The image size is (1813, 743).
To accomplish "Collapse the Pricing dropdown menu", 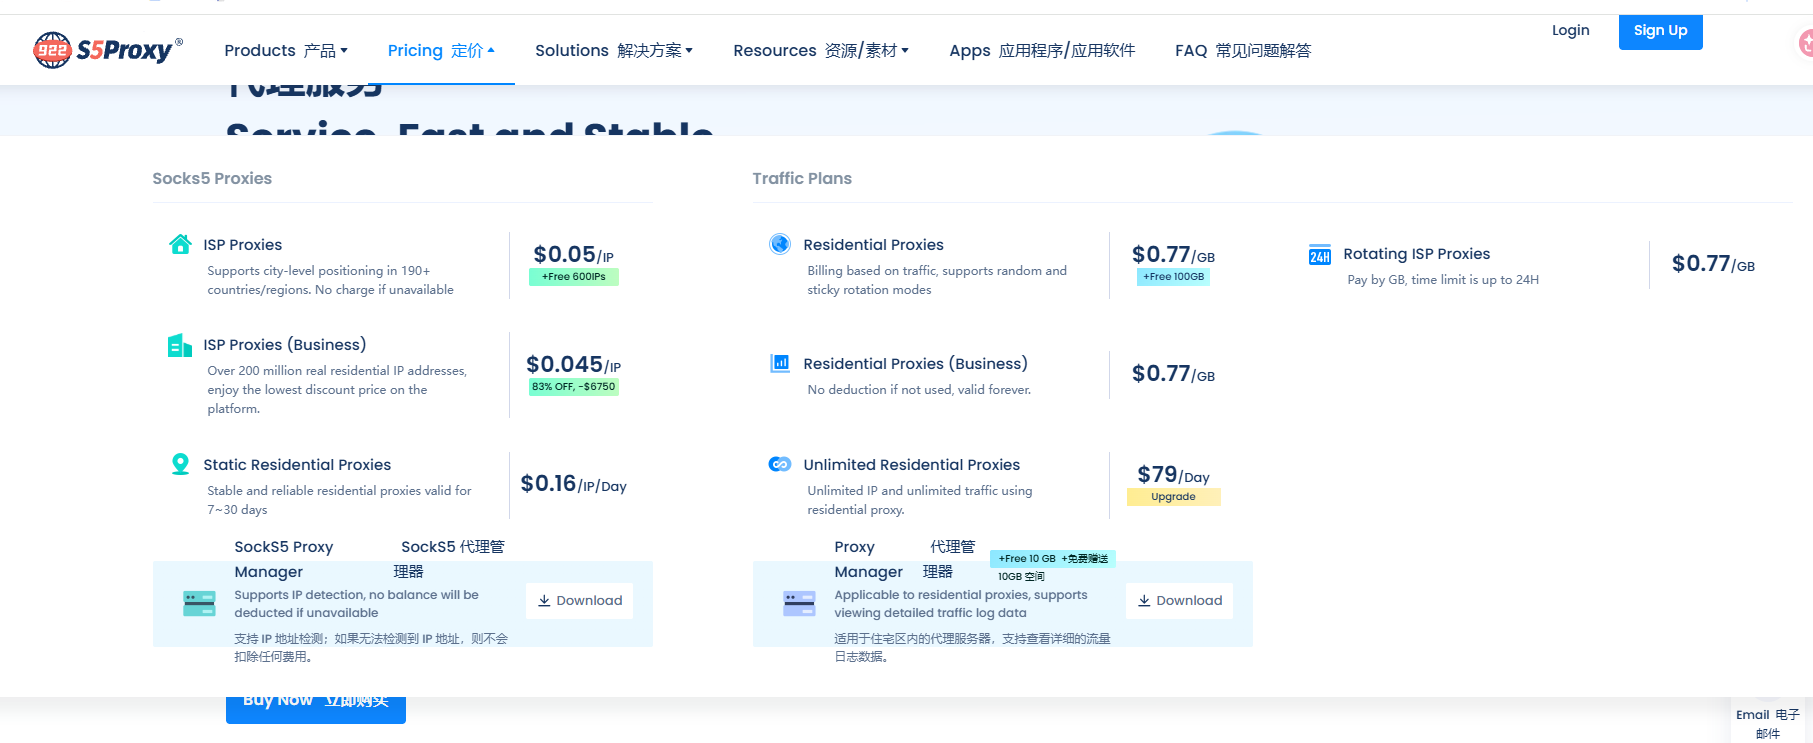I will click(x=441, y=50).
